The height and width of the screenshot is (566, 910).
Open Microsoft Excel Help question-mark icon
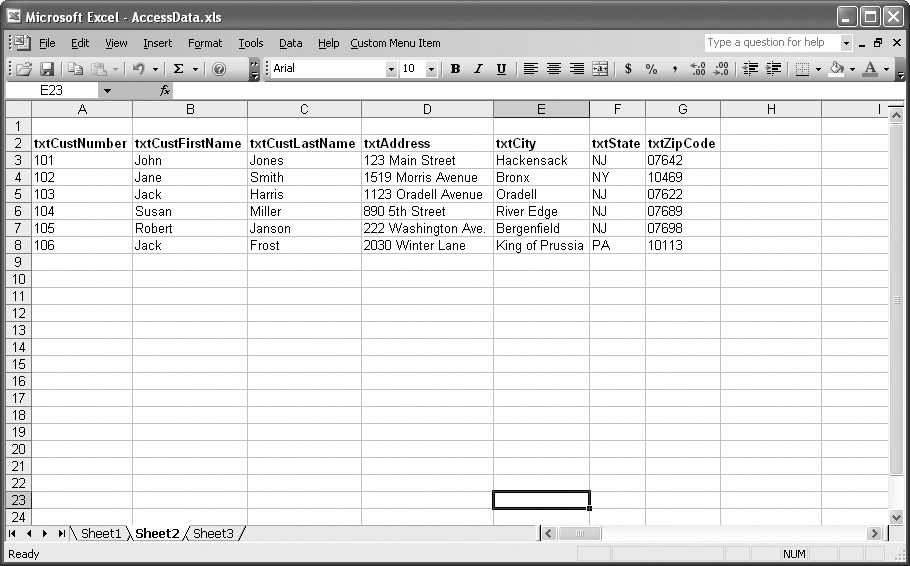pyautogui.click(x=219, y=69)
